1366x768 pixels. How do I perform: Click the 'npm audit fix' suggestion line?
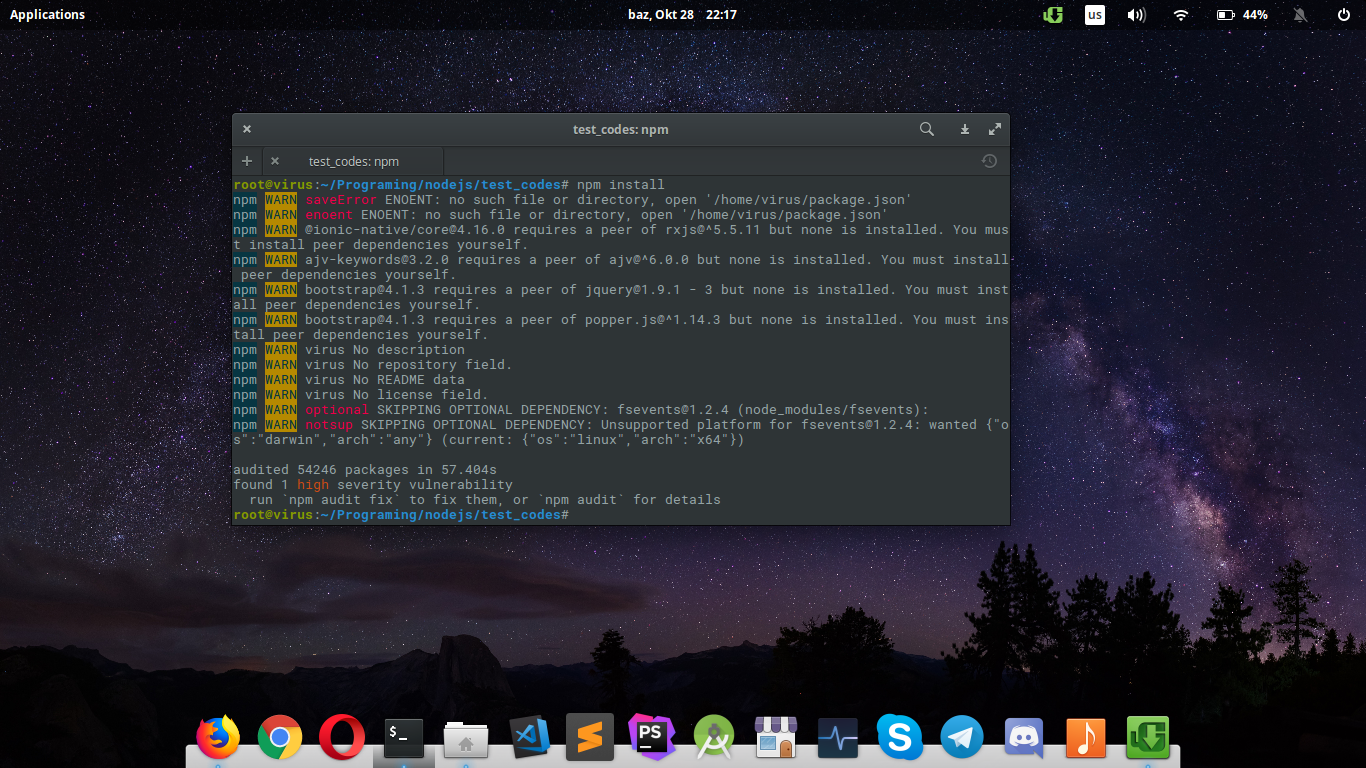tap(485, 500)
